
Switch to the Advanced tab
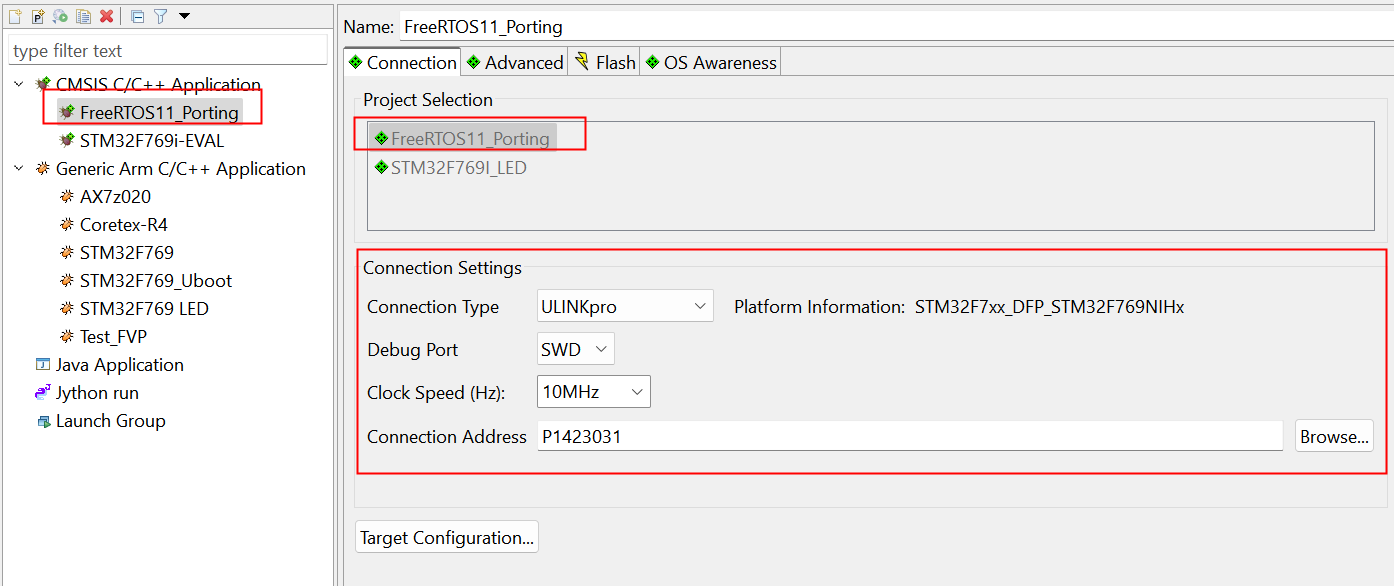pos(514,63)
